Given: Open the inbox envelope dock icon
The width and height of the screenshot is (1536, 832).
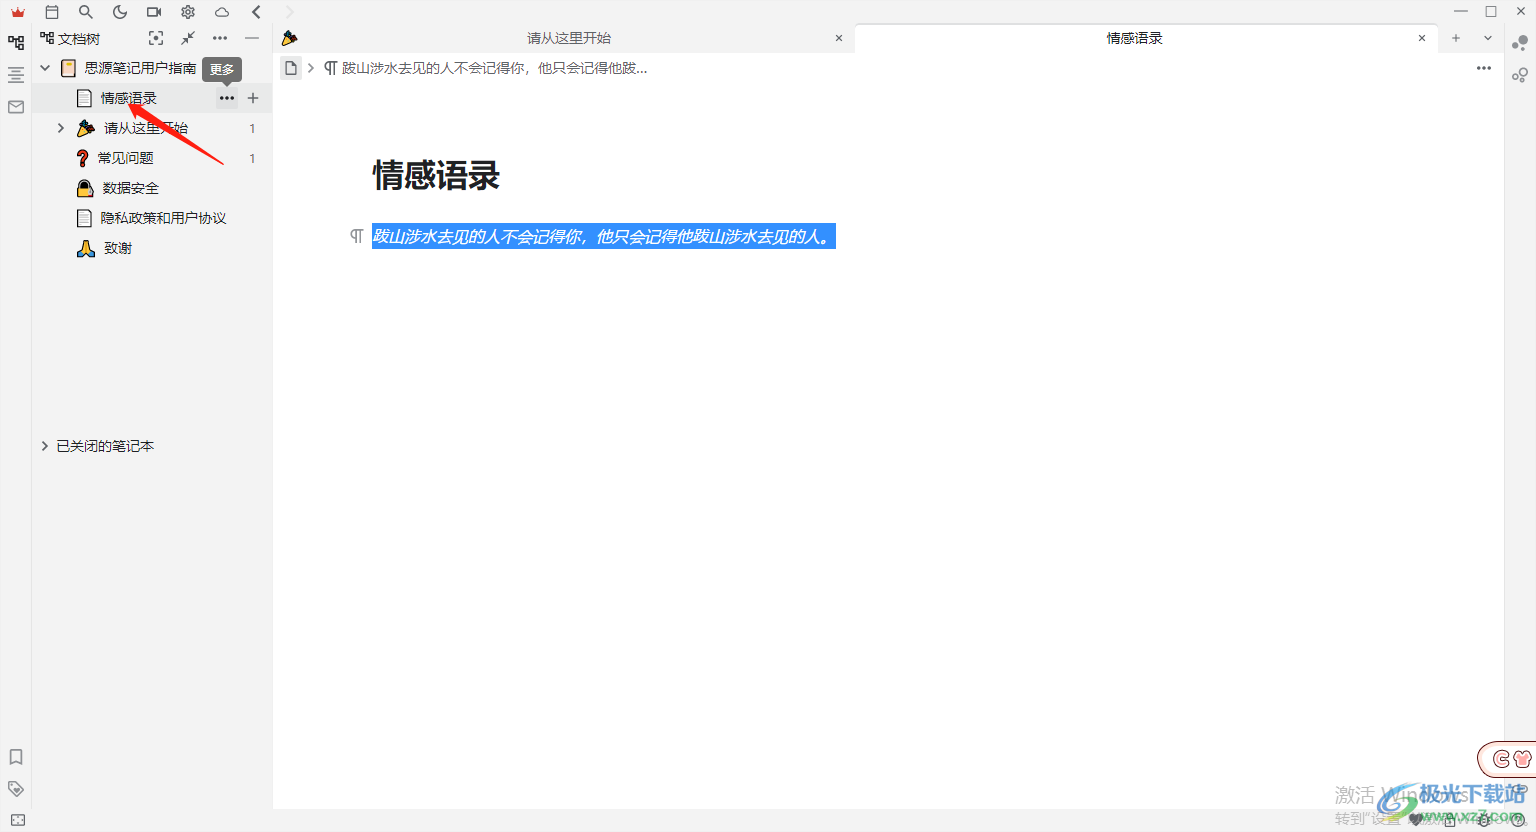Looking at the screenshot, I should [x=16, y=107].
